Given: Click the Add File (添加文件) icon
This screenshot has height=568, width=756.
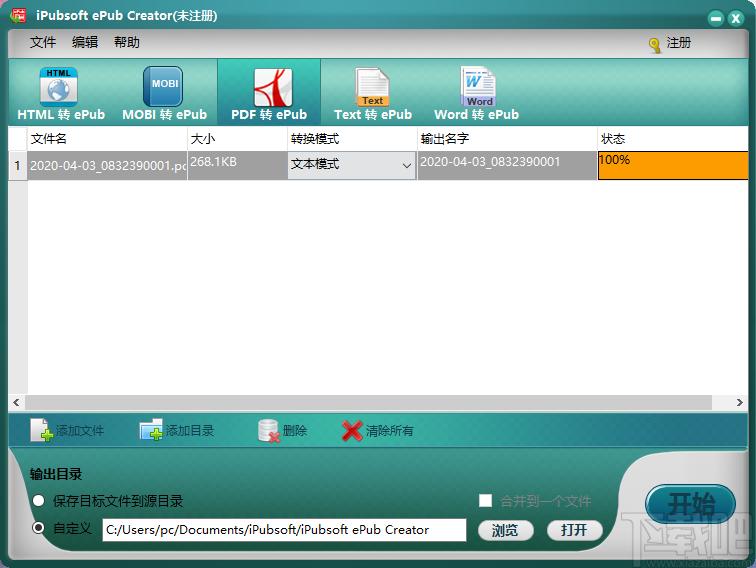Looking at the screenshot, I should (x=42, y=431).
